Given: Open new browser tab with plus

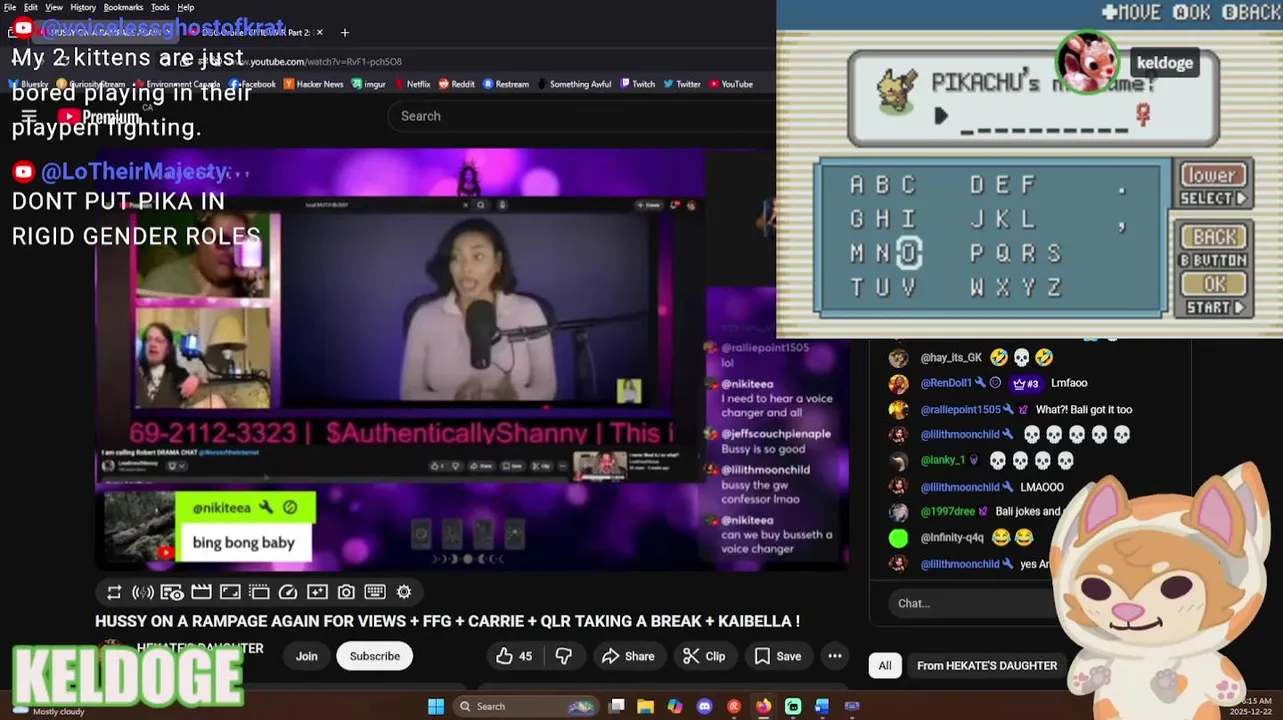Looking at the screenshot, I should pyautogui.click(x=344, y=32).
